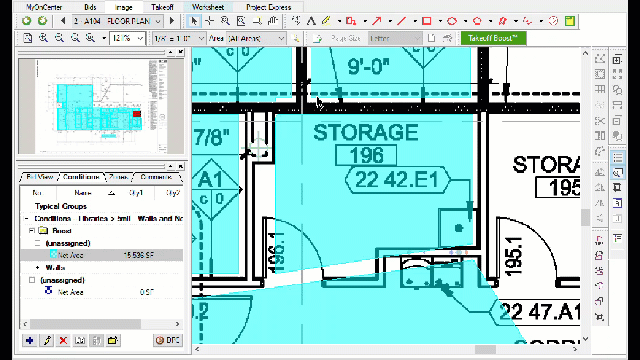Click the fit page icon in zoom toolbar

[27, 38]
